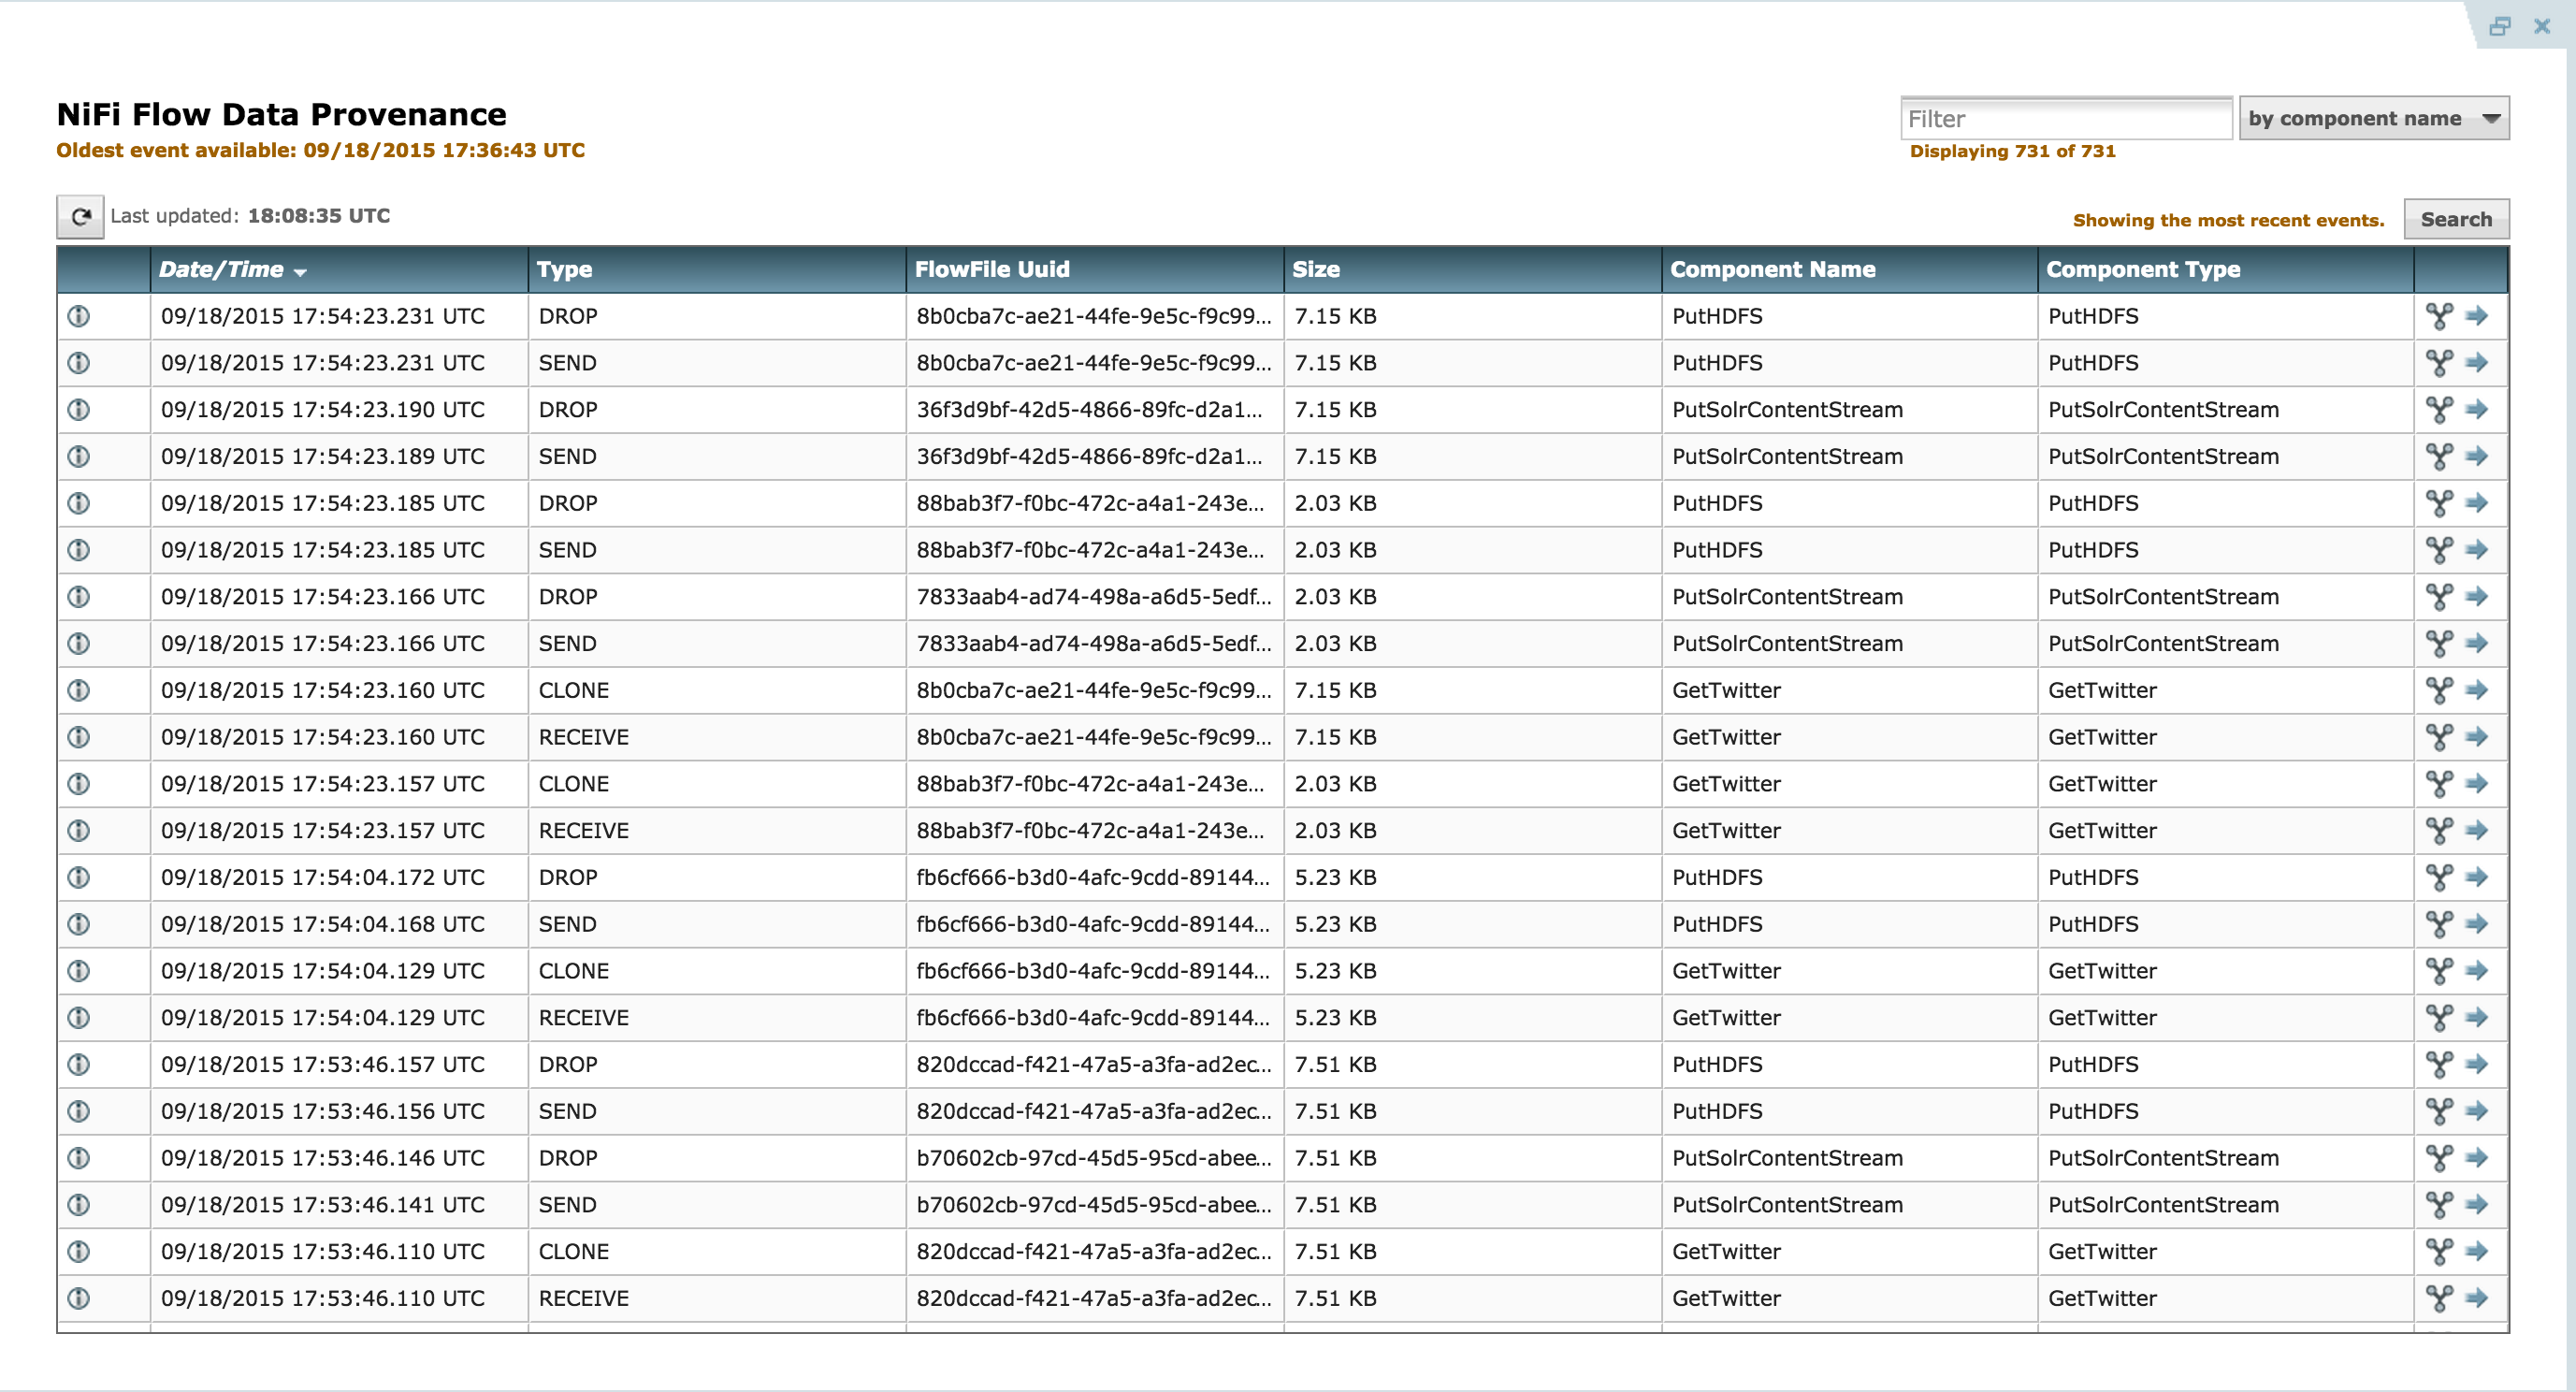This screenshot has height=1392, width=2576.
Task: Open the by component name filter dropdown
Action: tap(2373, 118)
